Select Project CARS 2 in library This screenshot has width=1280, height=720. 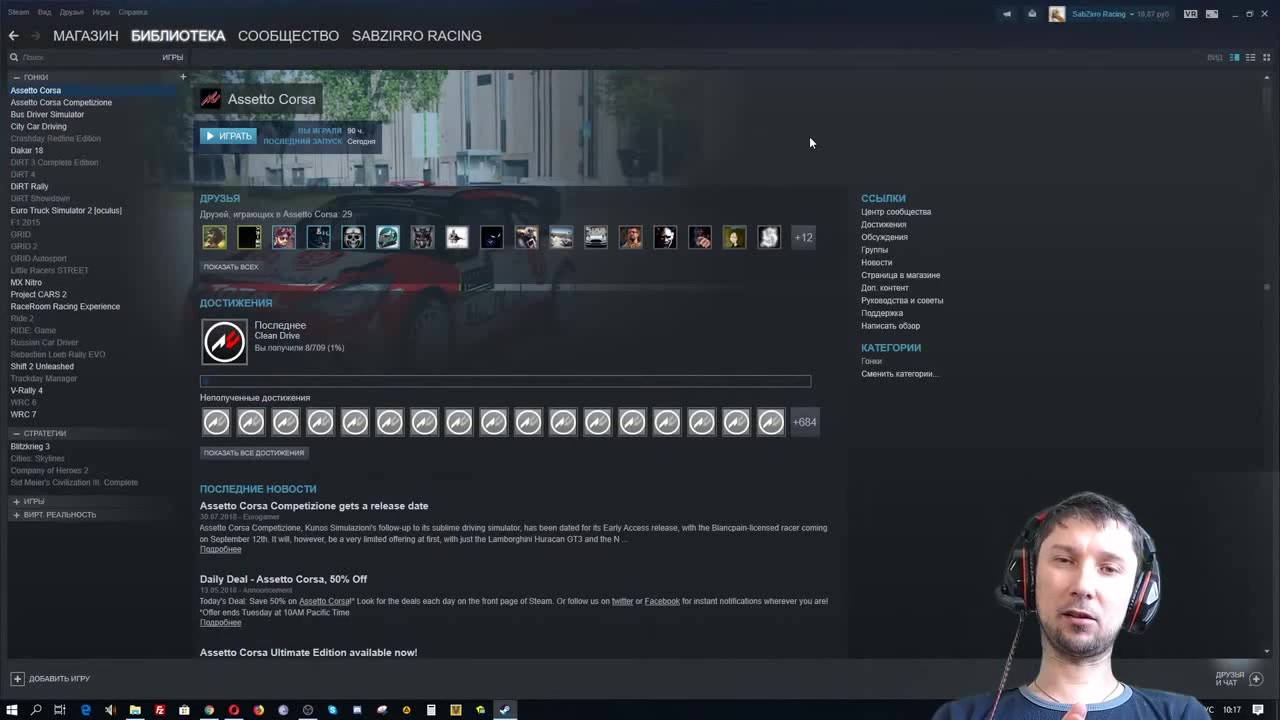[x=39, y=294]
